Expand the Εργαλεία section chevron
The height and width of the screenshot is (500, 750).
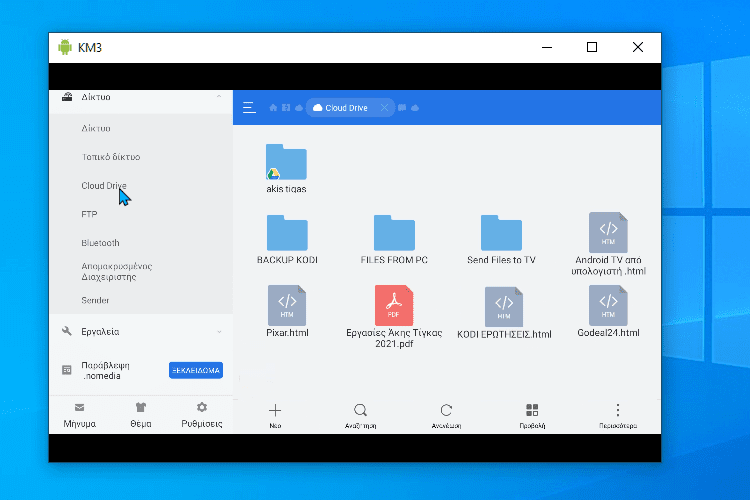219,332
